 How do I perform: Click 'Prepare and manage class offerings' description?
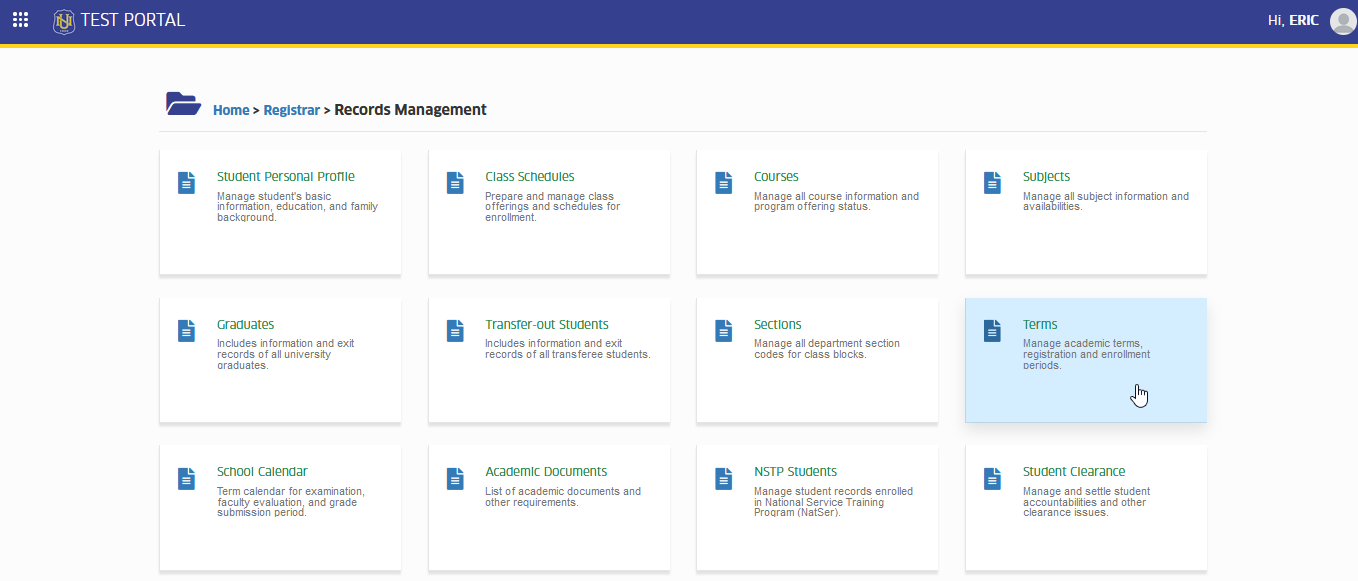(x=552, y=207)
